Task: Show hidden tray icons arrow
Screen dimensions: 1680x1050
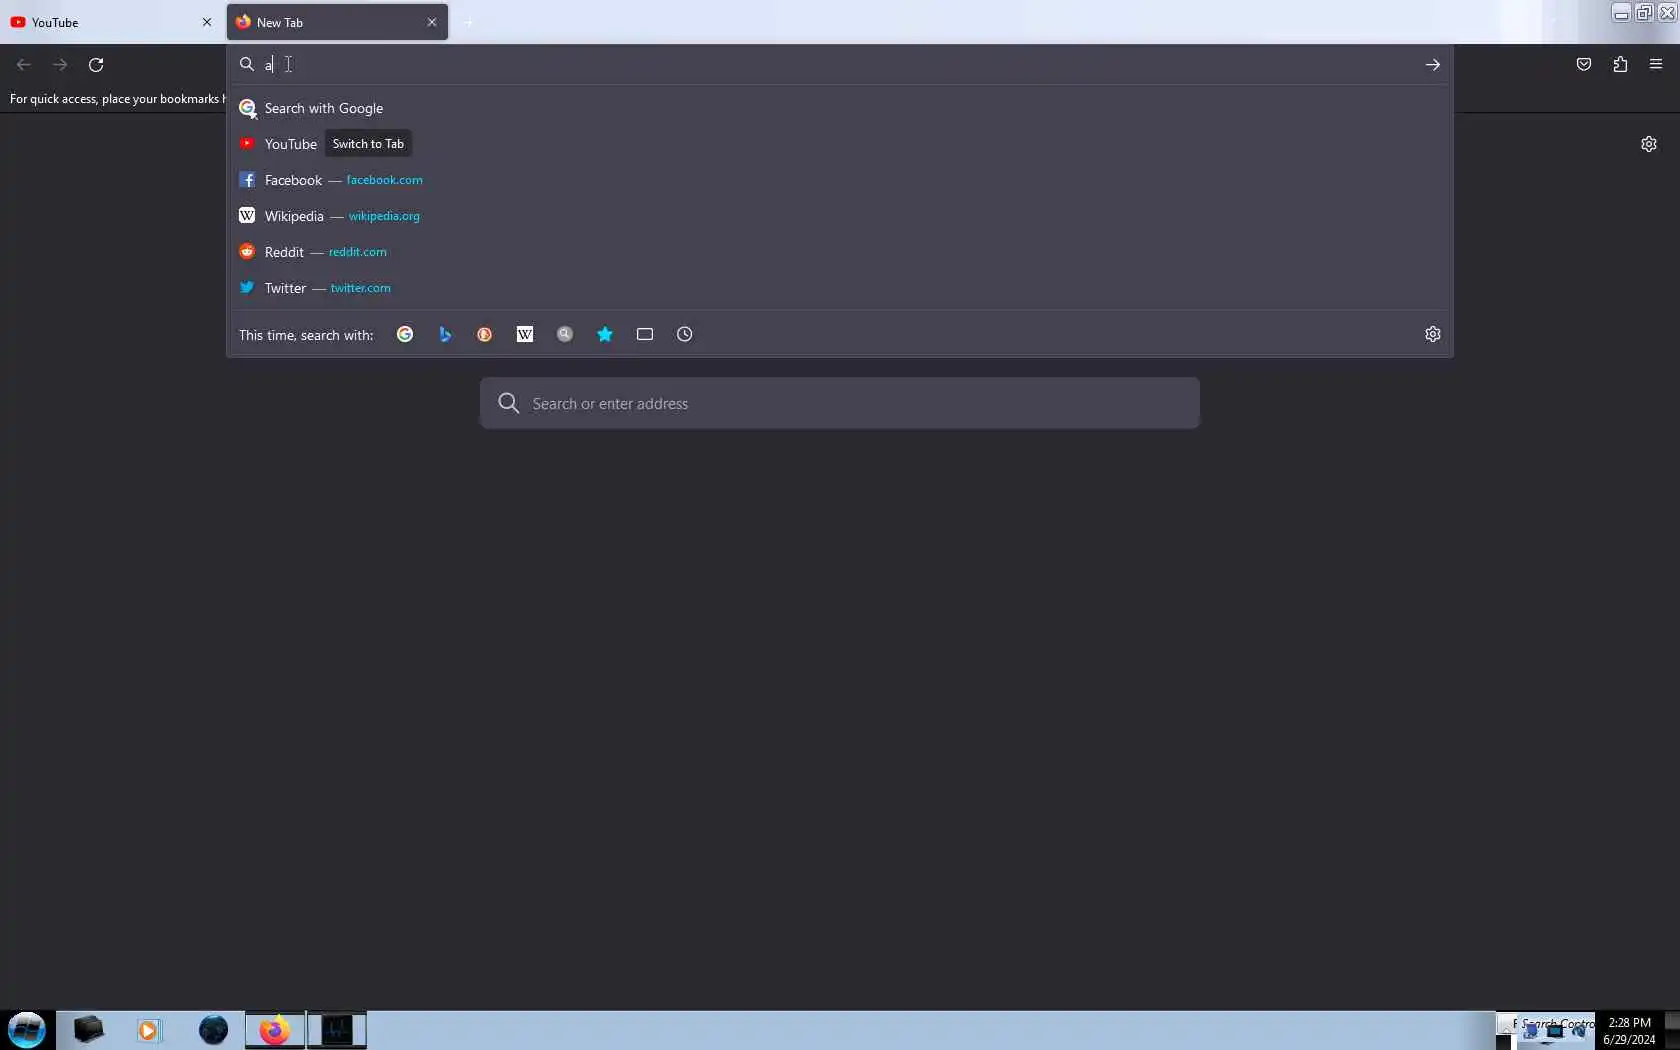Action: coord(1505,1027)
